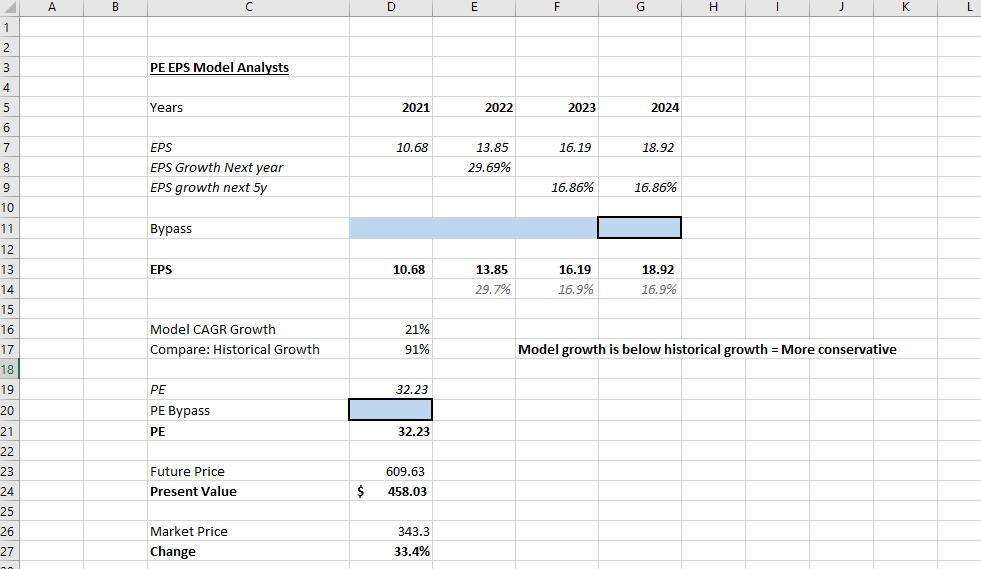Viewport: 981px width, 569px height.
Task: Select the 2022 year header cell
Action: pyautogui.click(x=474, y=107)
